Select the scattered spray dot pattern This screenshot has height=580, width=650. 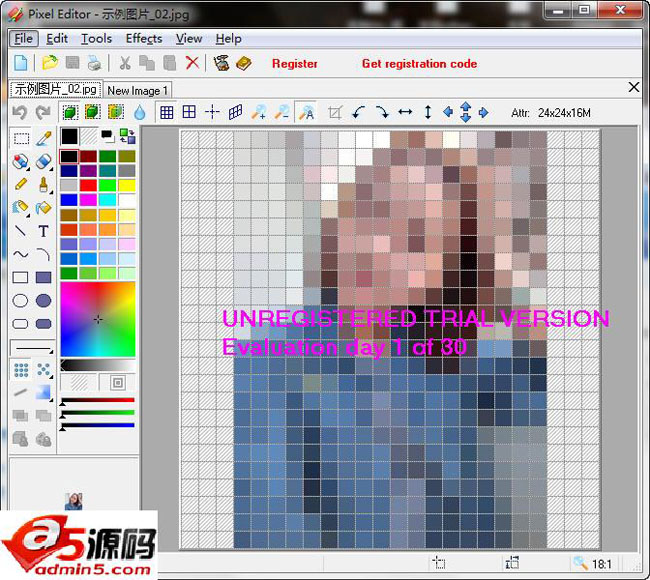pos(44,369)
